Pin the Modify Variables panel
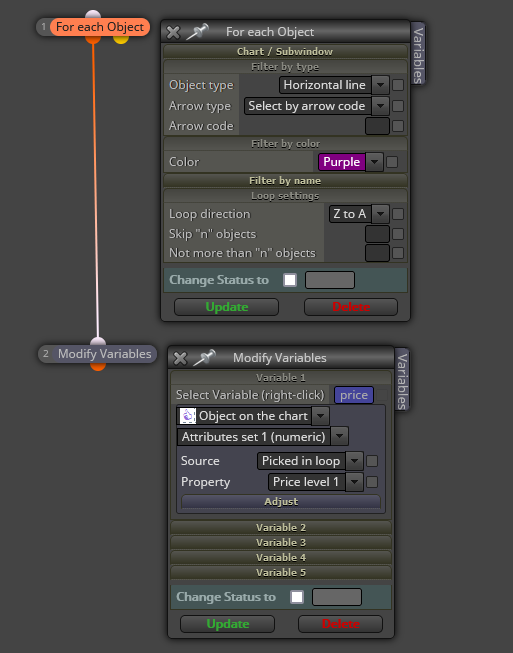 204,358
